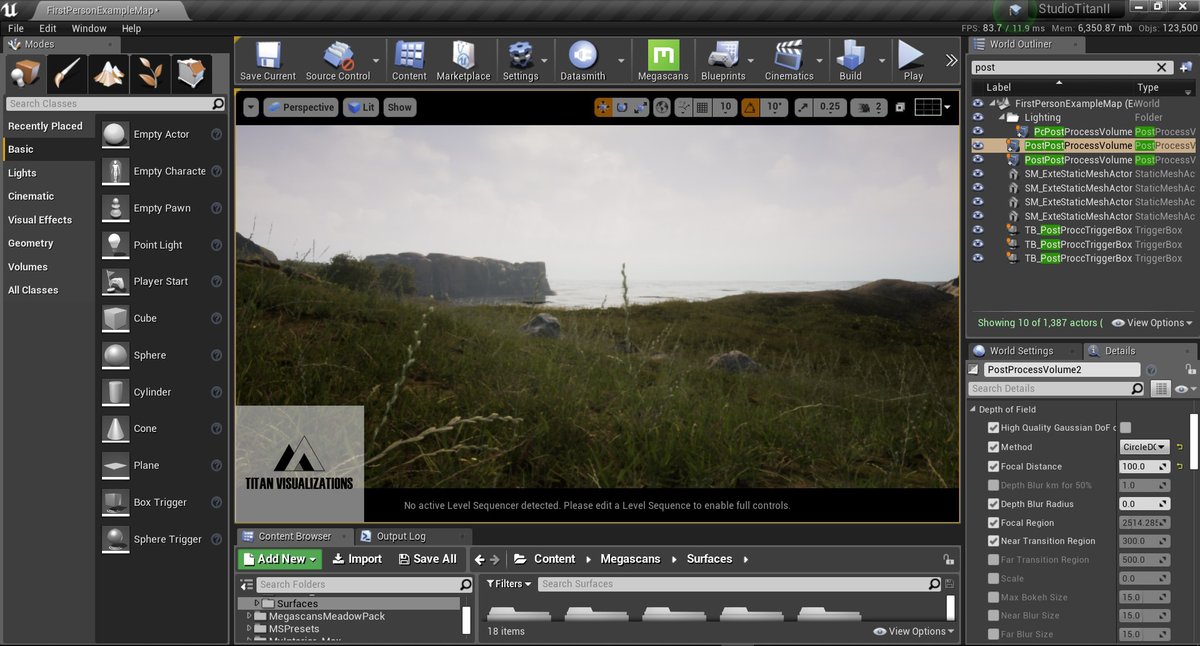
Task: Click the Details property matrix grid icon
Action: coord(1160,388)
